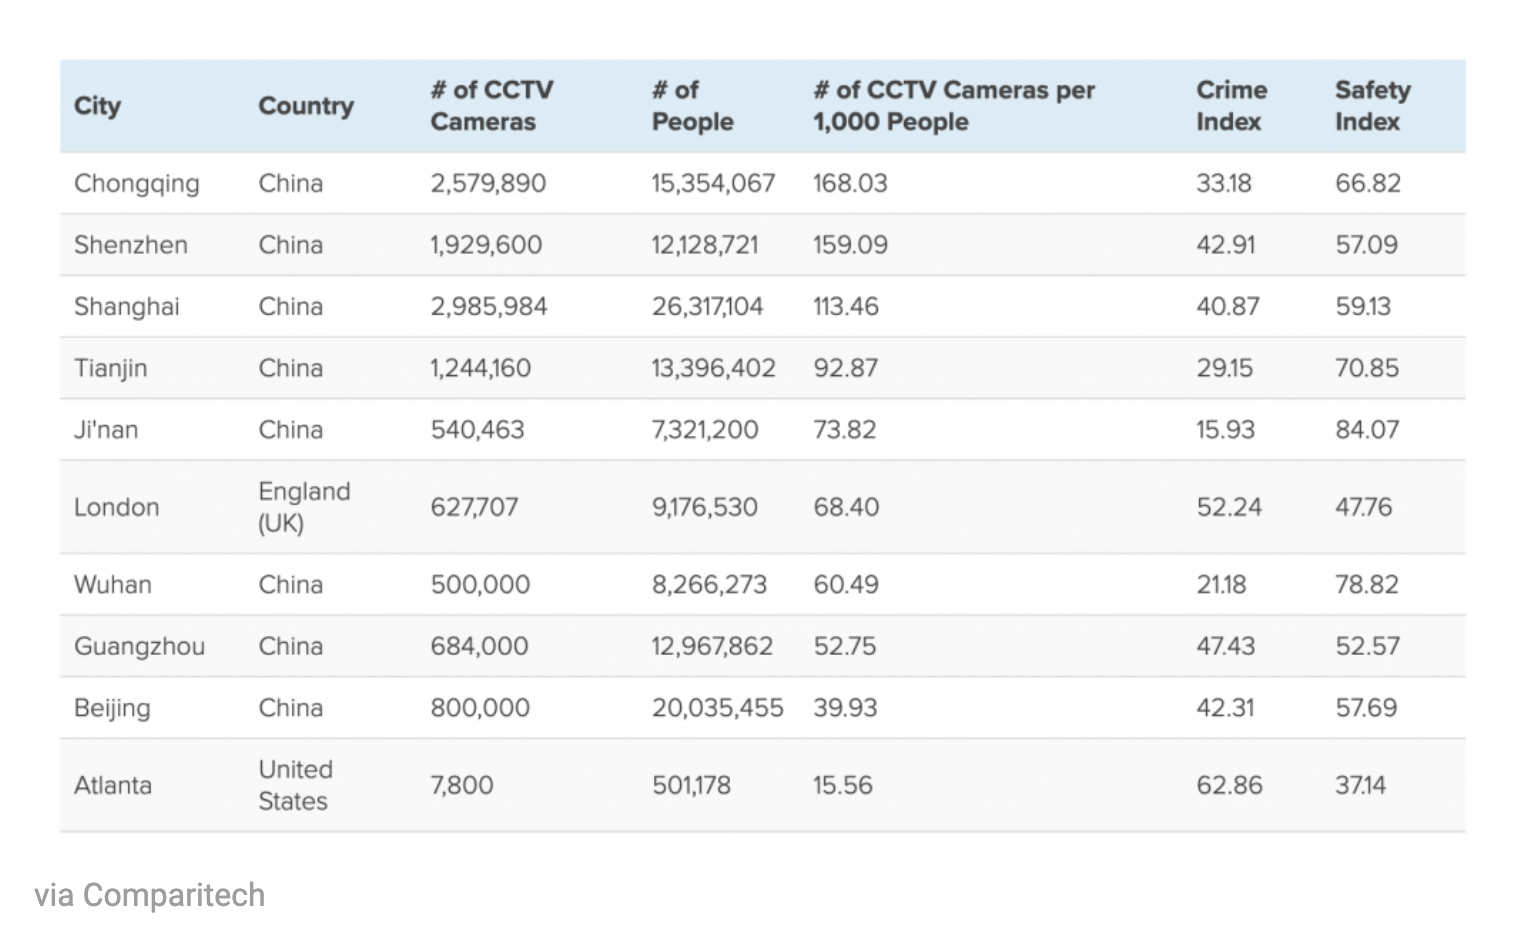Viewport: 1518px width, 928px height.
Task: Select the Chongqing city cell
Action: (x=137, y=184)
